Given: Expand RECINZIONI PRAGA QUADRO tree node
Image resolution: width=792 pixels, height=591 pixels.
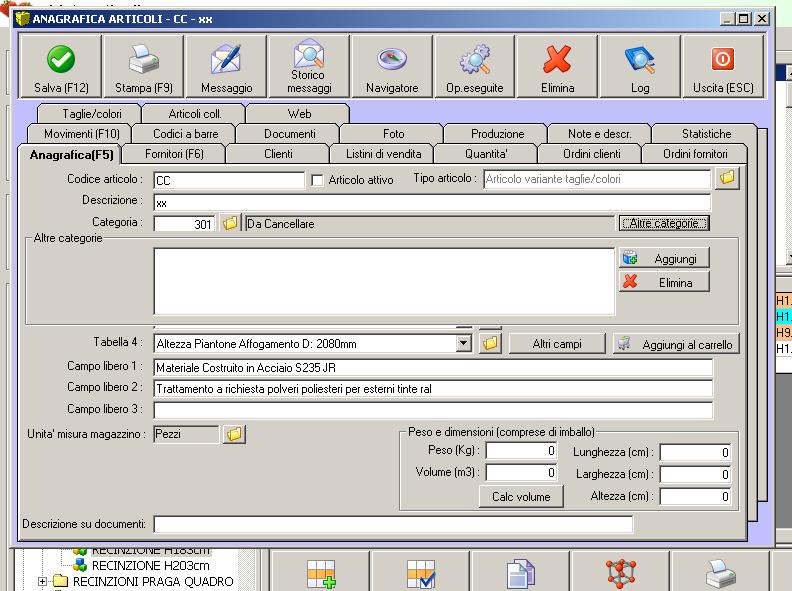Looking at the screenshot, I should [43, 581].
